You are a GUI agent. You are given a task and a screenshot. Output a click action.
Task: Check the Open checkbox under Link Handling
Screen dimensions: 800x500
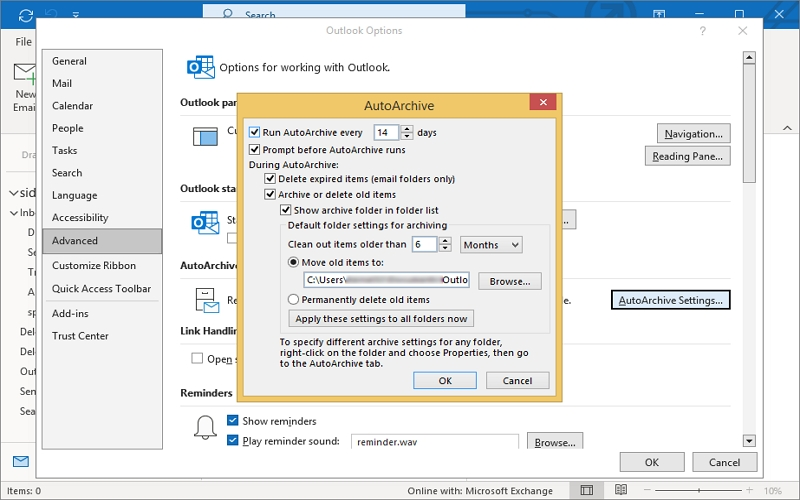(x=197, y=358)
